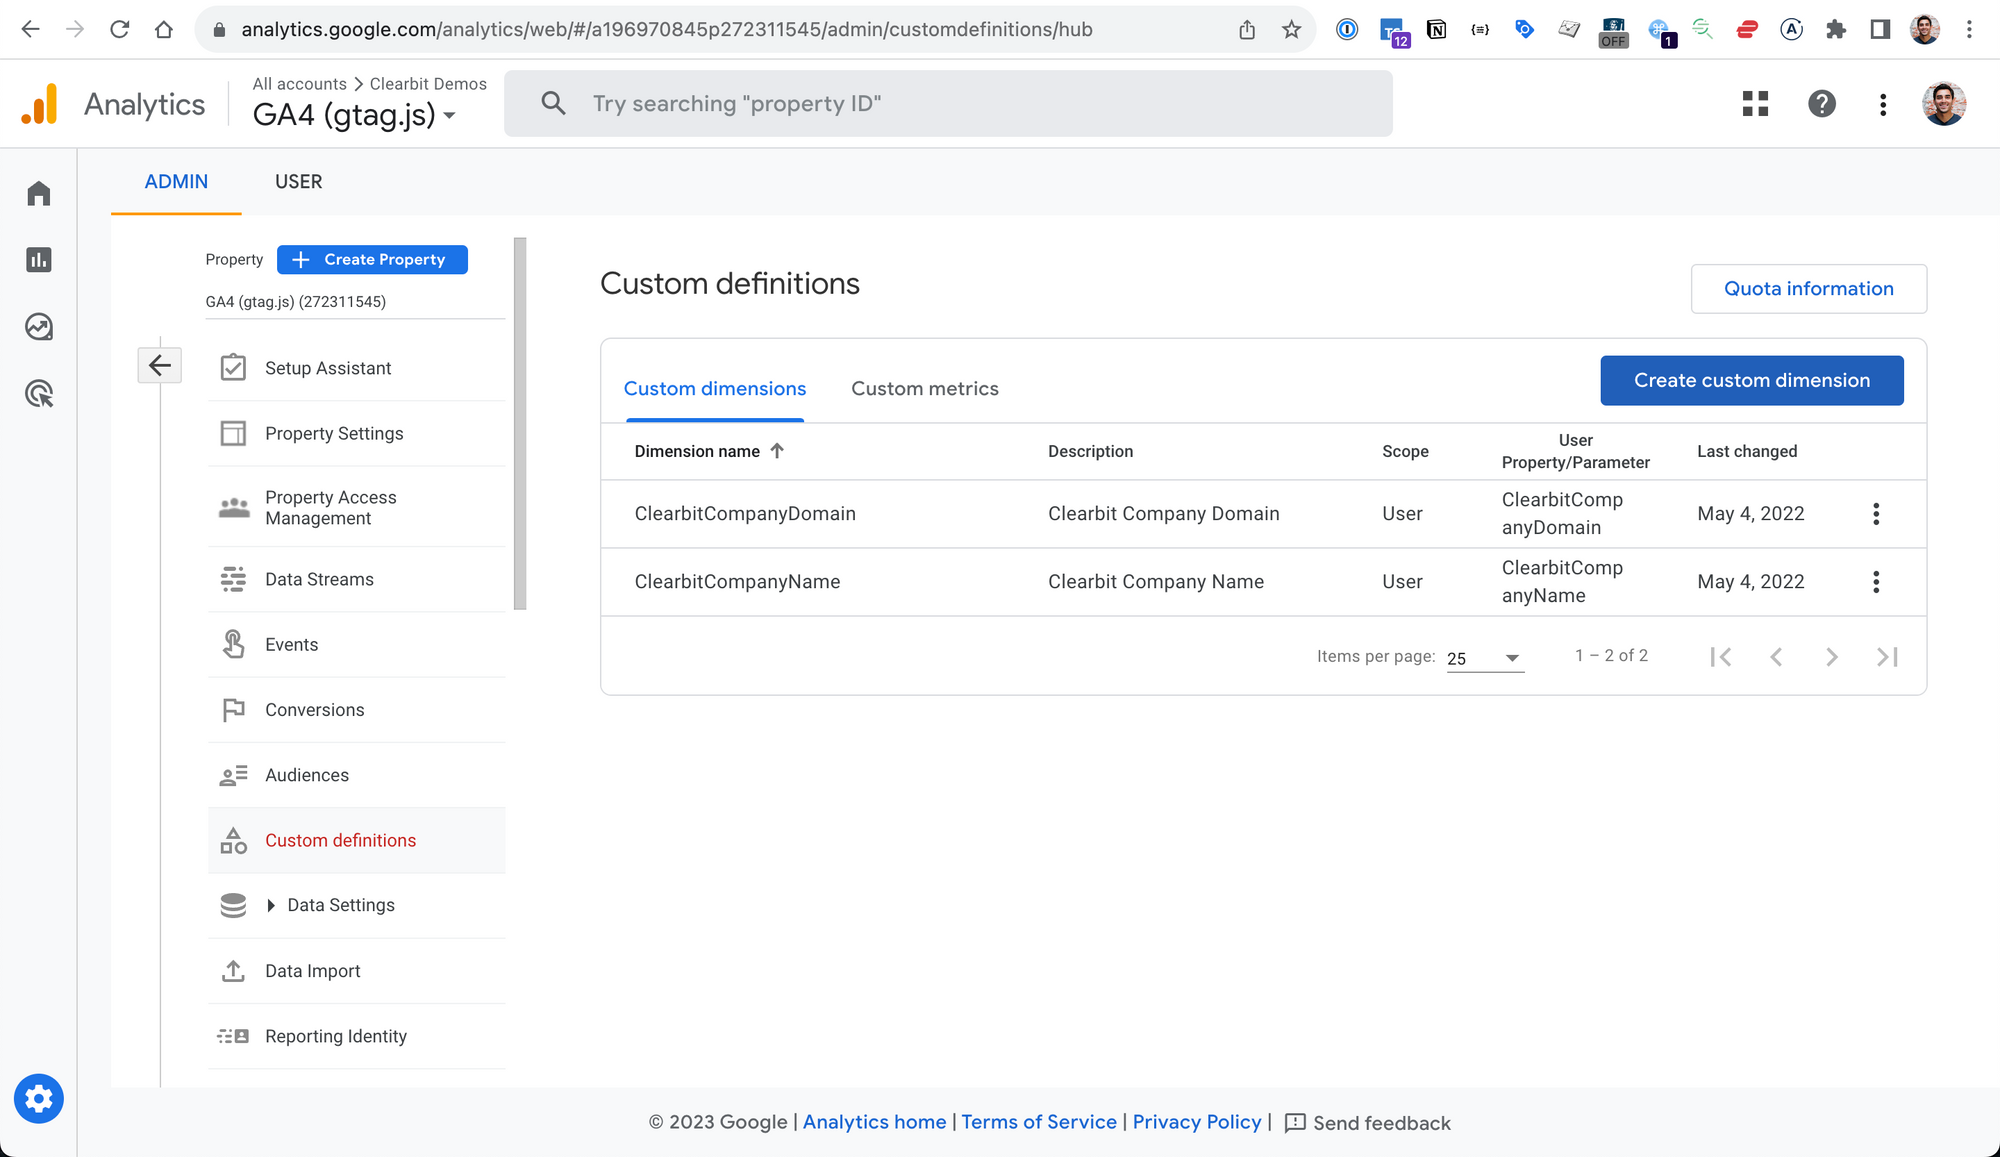This screenshot has width=2000, height=1157.
Task: Select the Custom metrics tab
Action: point(924,389)
